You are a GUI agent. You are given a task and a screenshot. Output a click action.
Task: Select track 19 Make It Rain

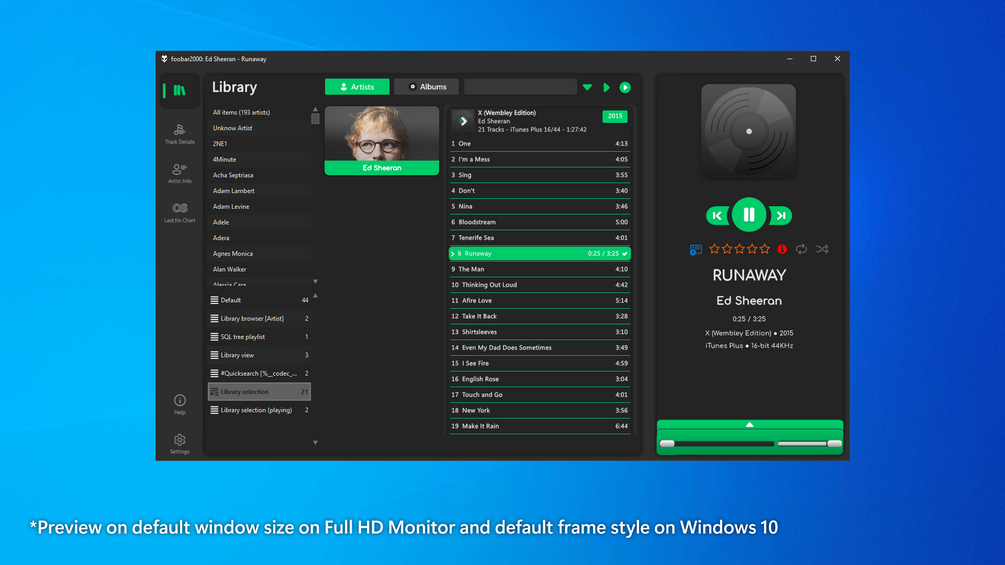pos(540,426)
